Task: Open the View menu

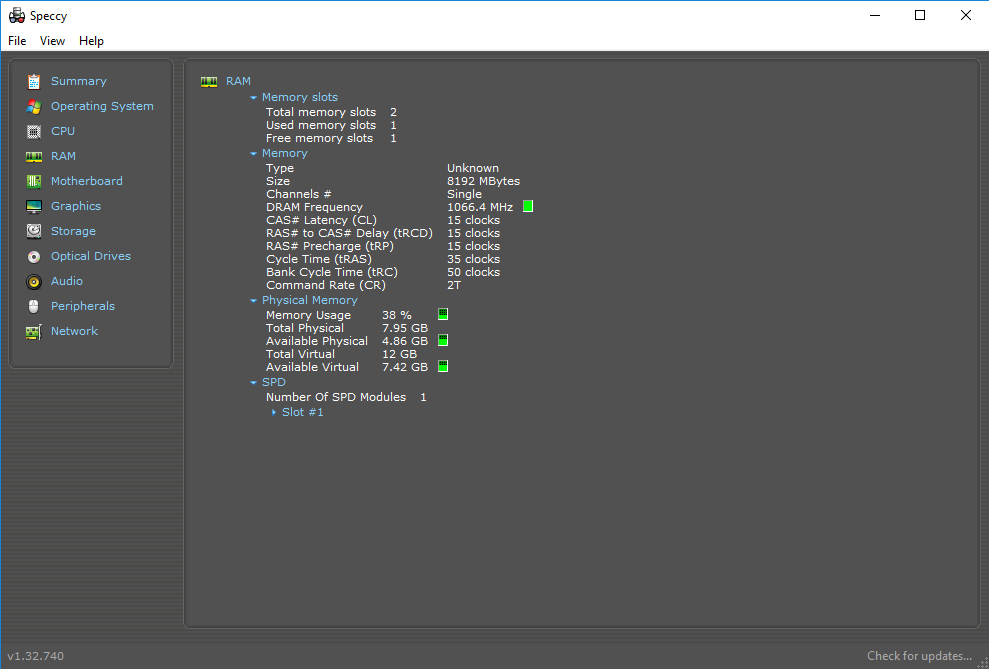Action: click(52, 41)
